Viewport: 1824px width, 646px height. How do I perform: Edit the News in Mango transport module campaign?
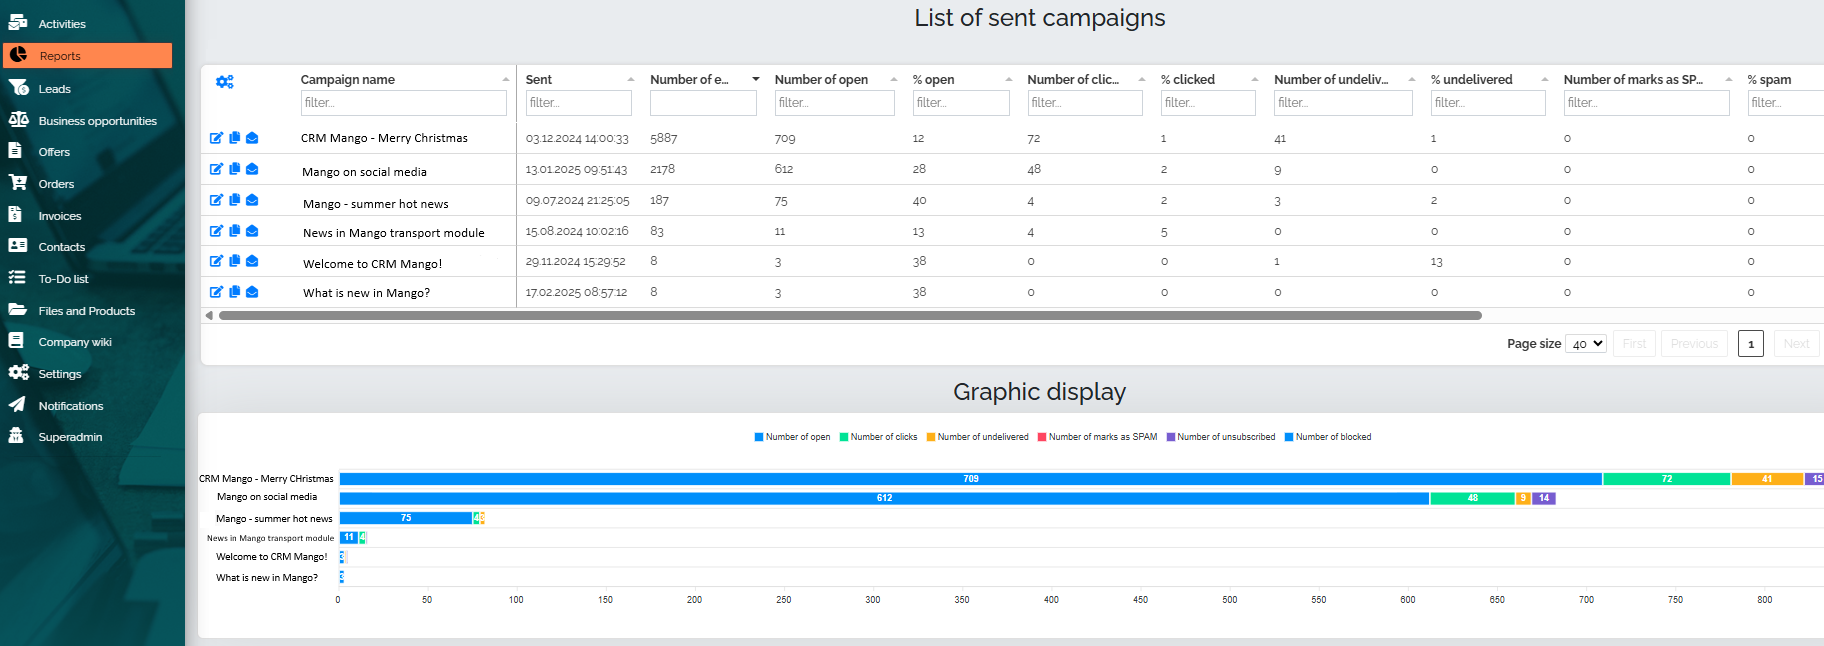tap(216, 231)
